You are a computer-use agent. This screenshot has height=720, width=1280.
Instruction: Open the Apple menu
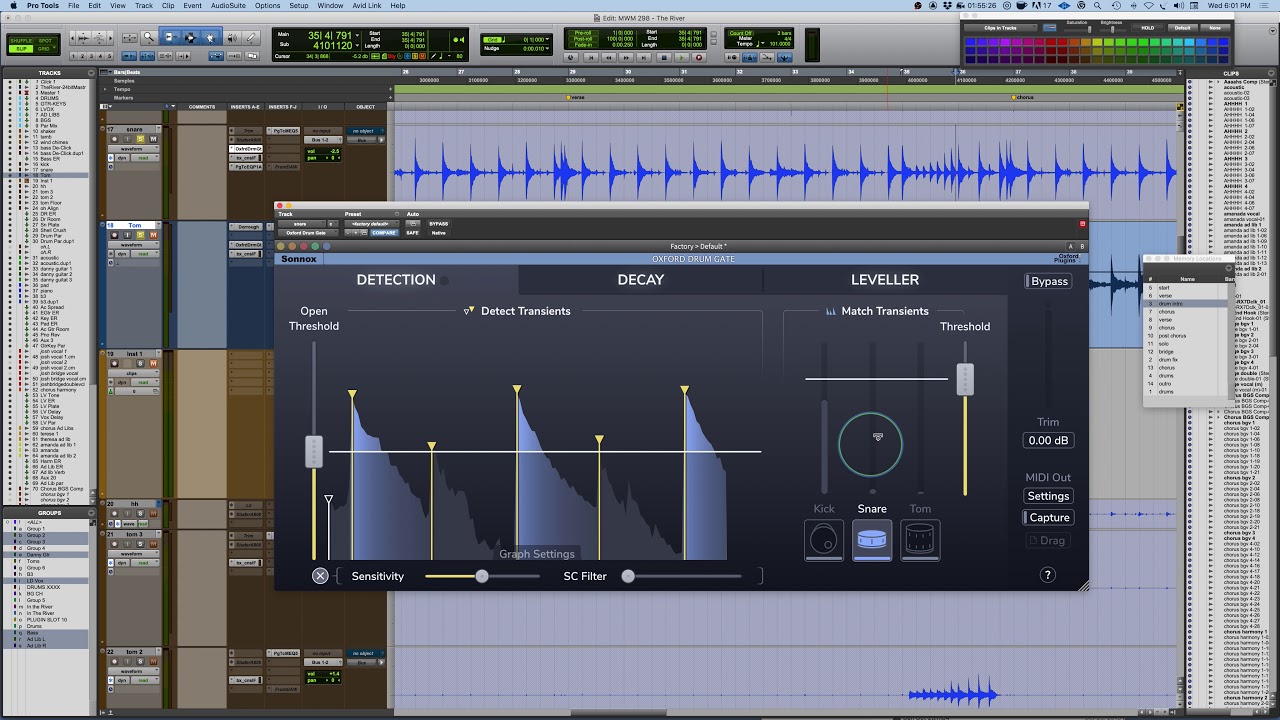coord(14,6)
